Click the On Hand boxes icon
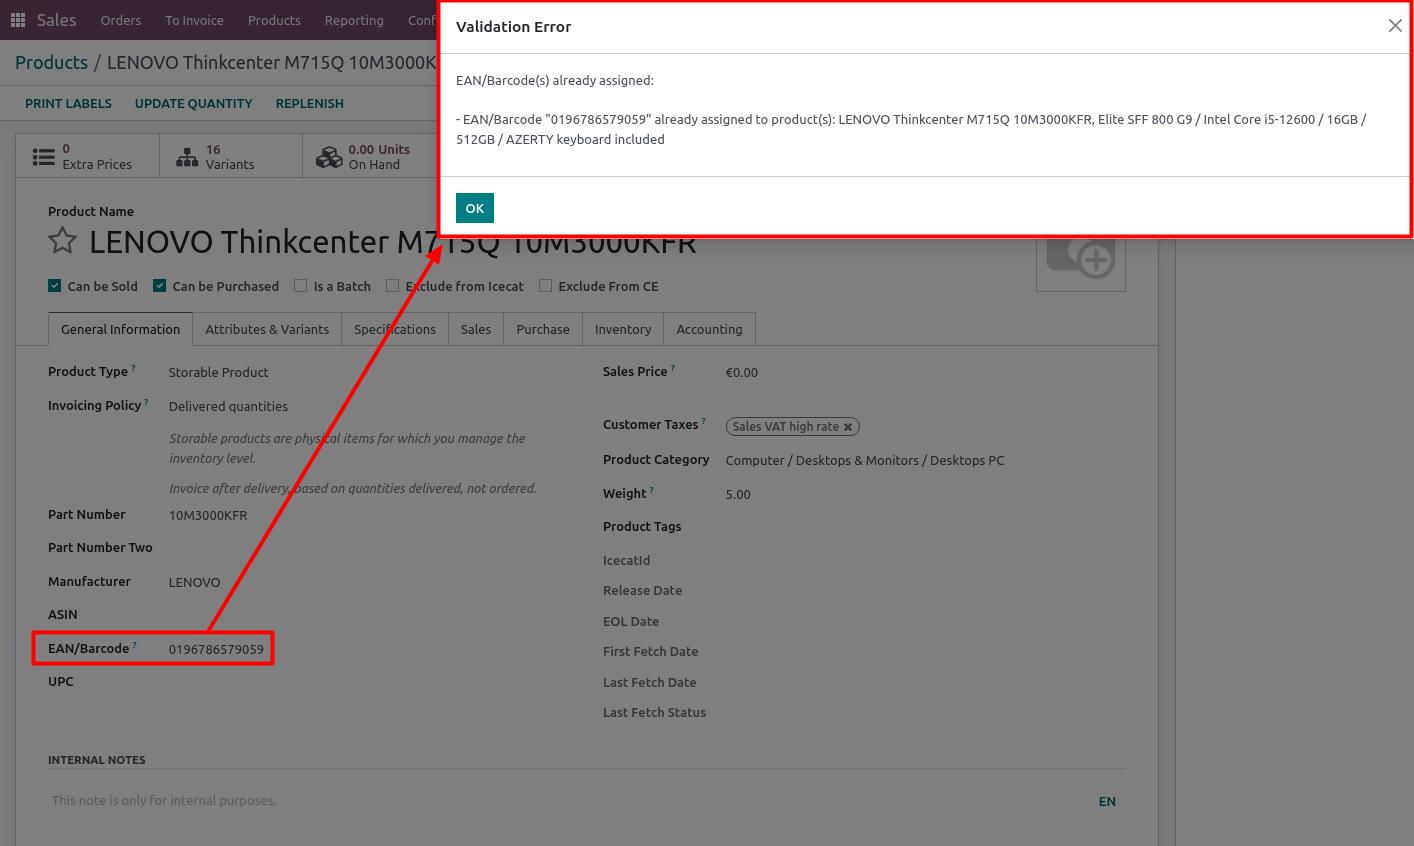 pyautogui.click(x=329, y=157)
